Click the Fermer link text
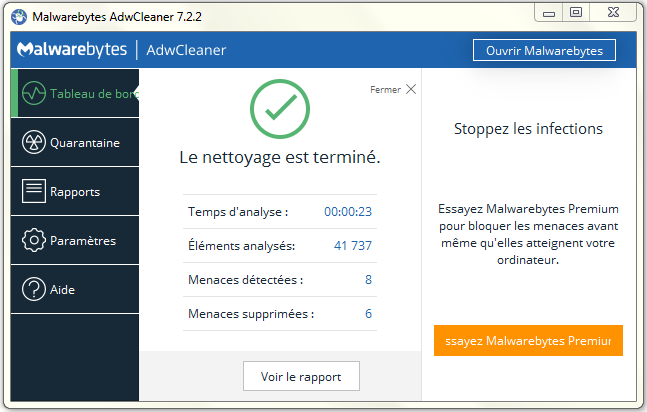The height and width of the screenshot is (412, 647). [385, 90]
